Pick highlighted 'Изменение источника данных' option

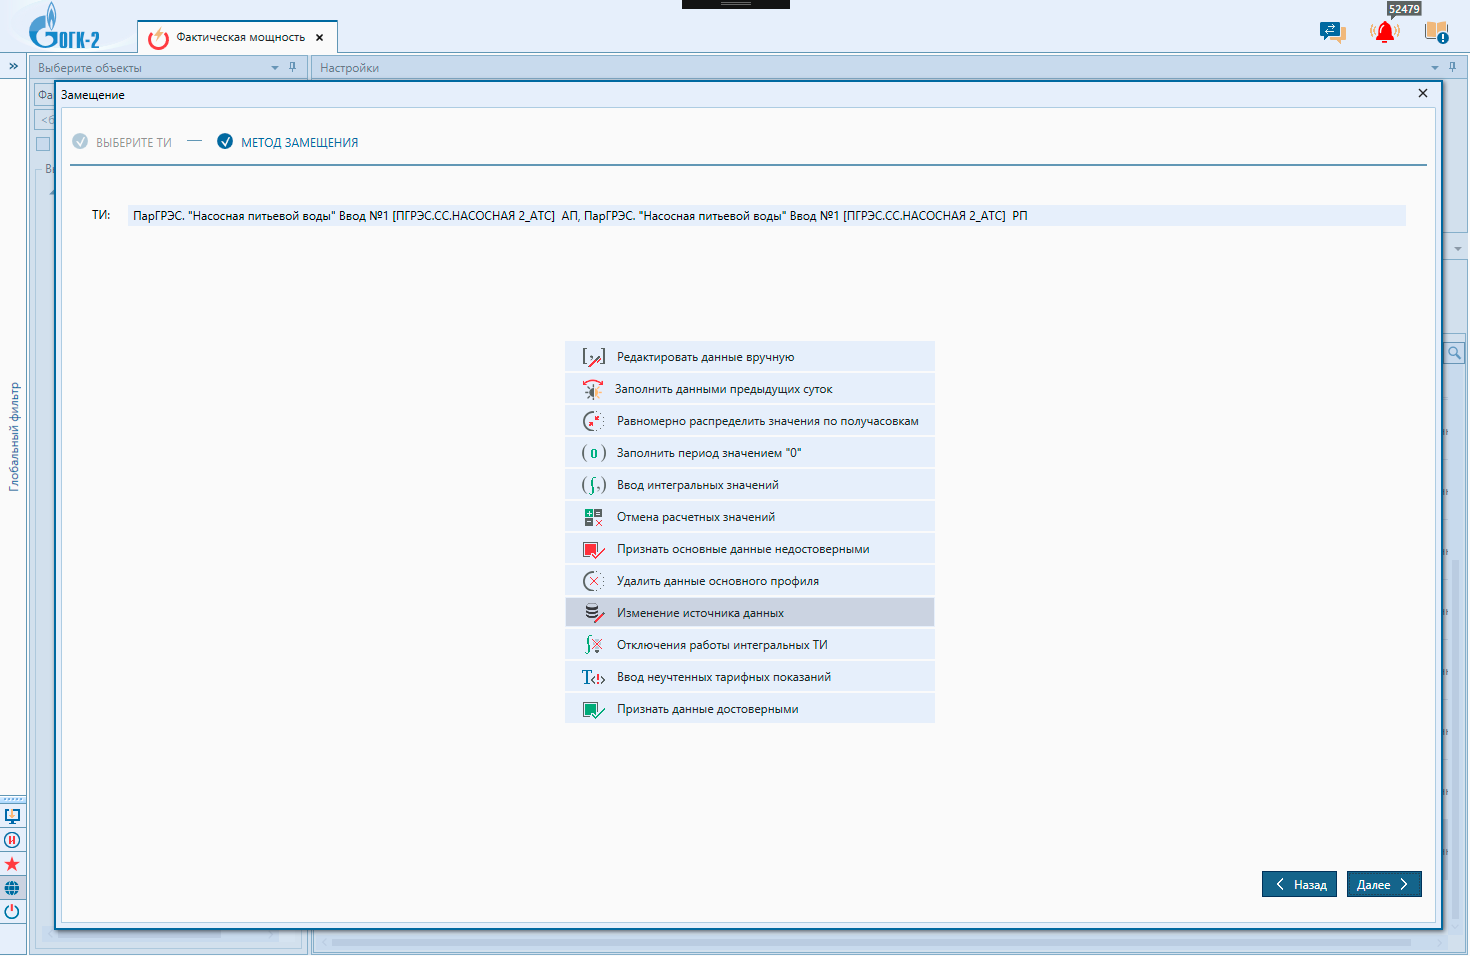pyautogui.click(x=749, y=613)
